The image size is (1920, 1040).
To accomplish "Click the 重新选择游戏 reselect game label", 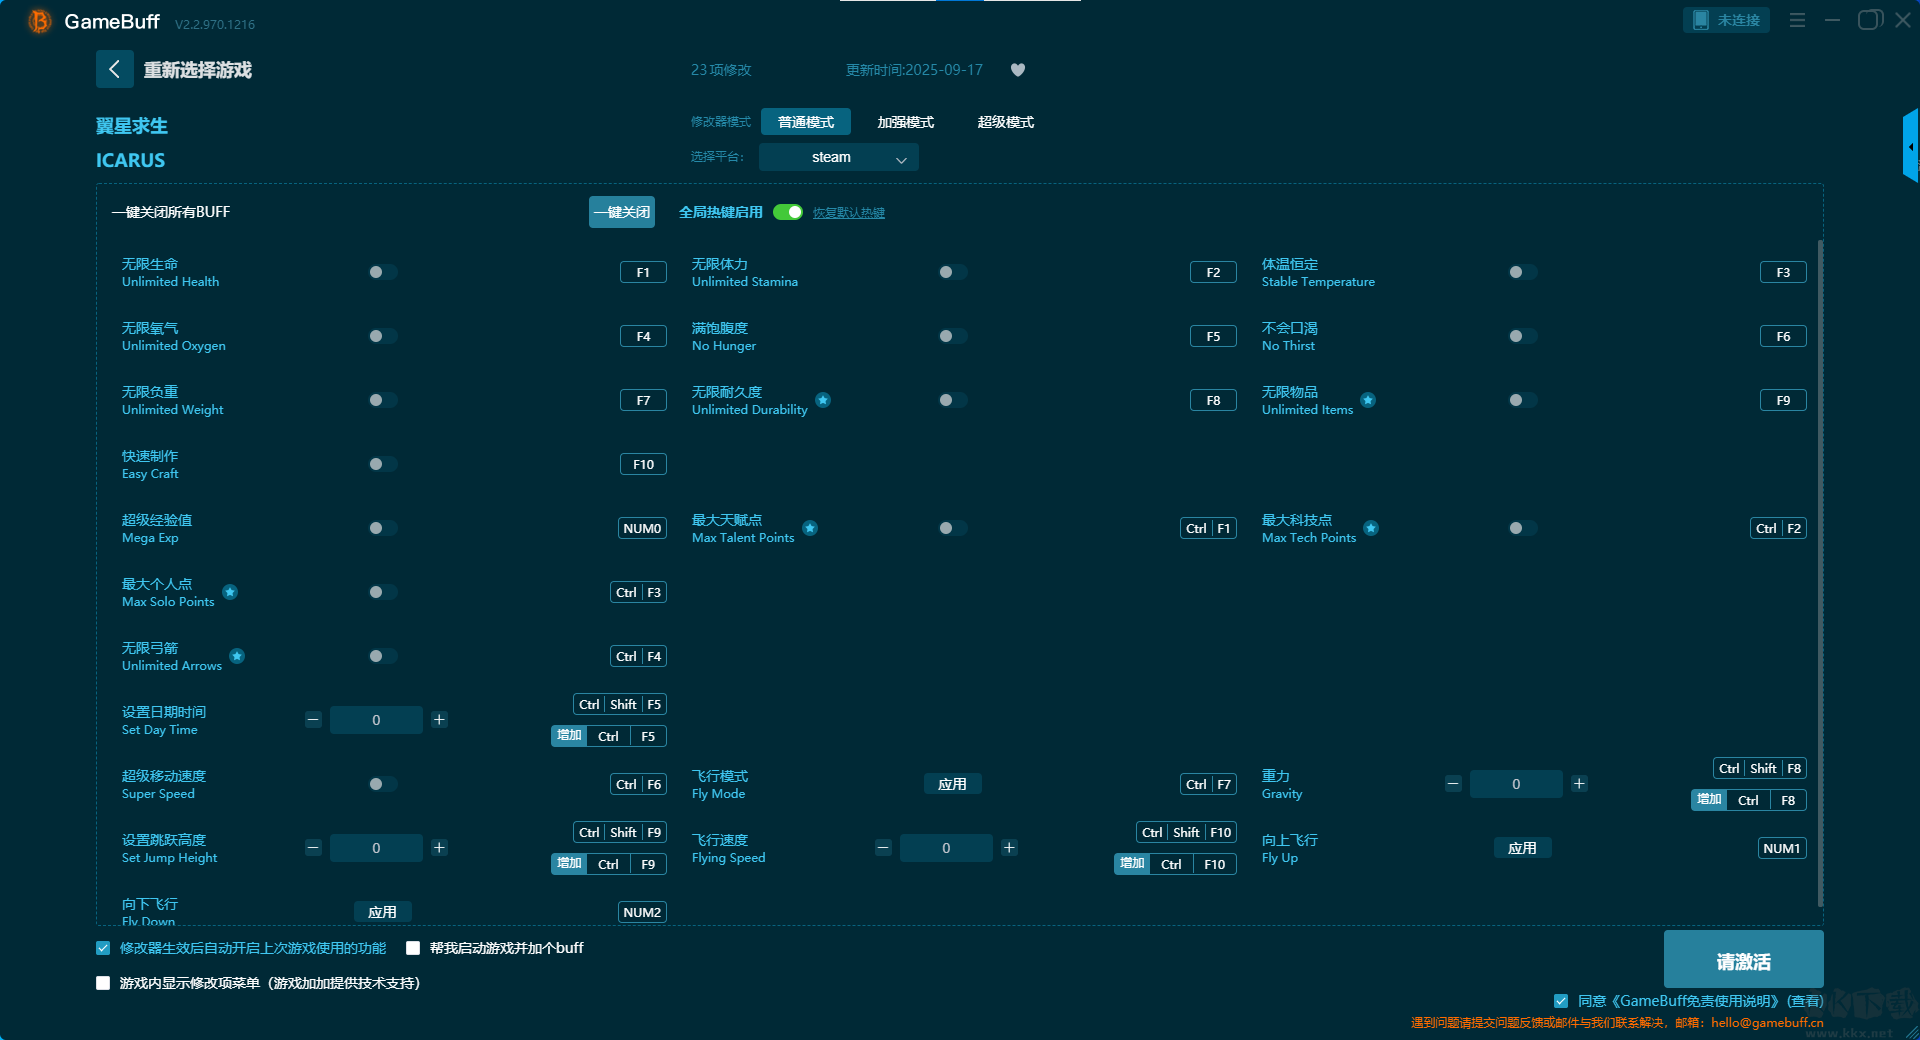I will coord(197,70).
